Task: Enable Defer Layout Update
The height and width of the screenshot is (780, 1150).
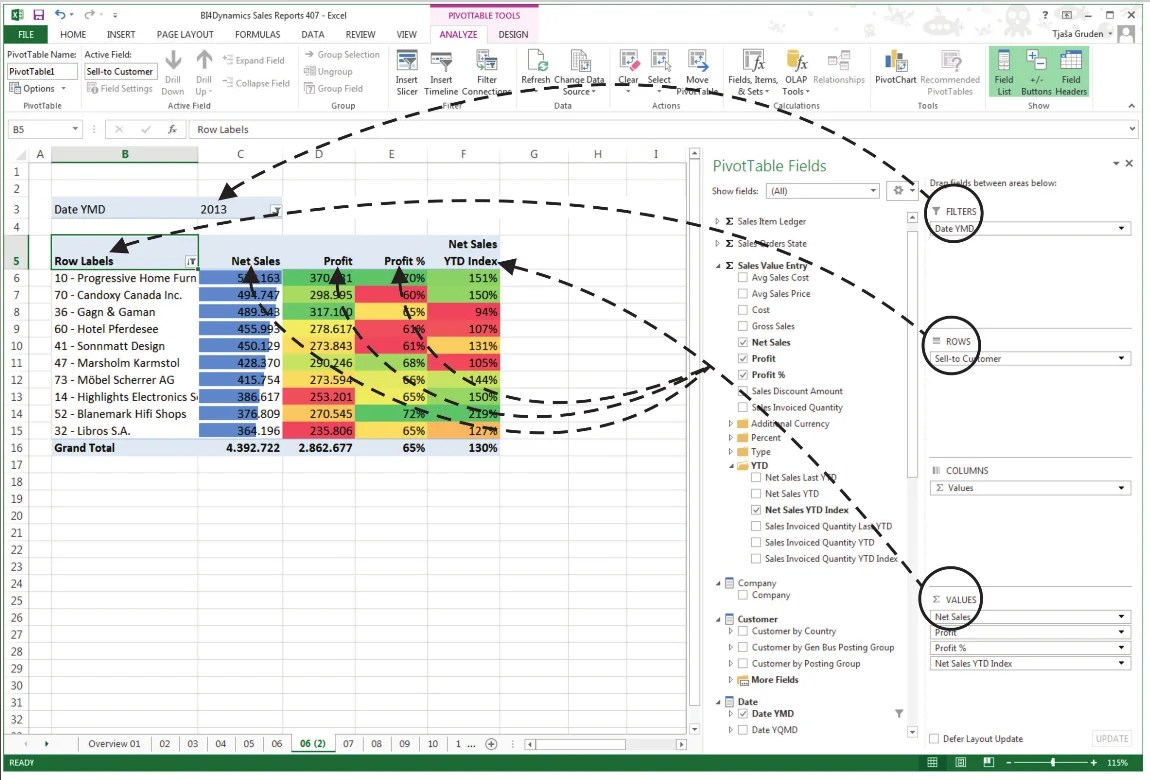Action: point(933,738)
